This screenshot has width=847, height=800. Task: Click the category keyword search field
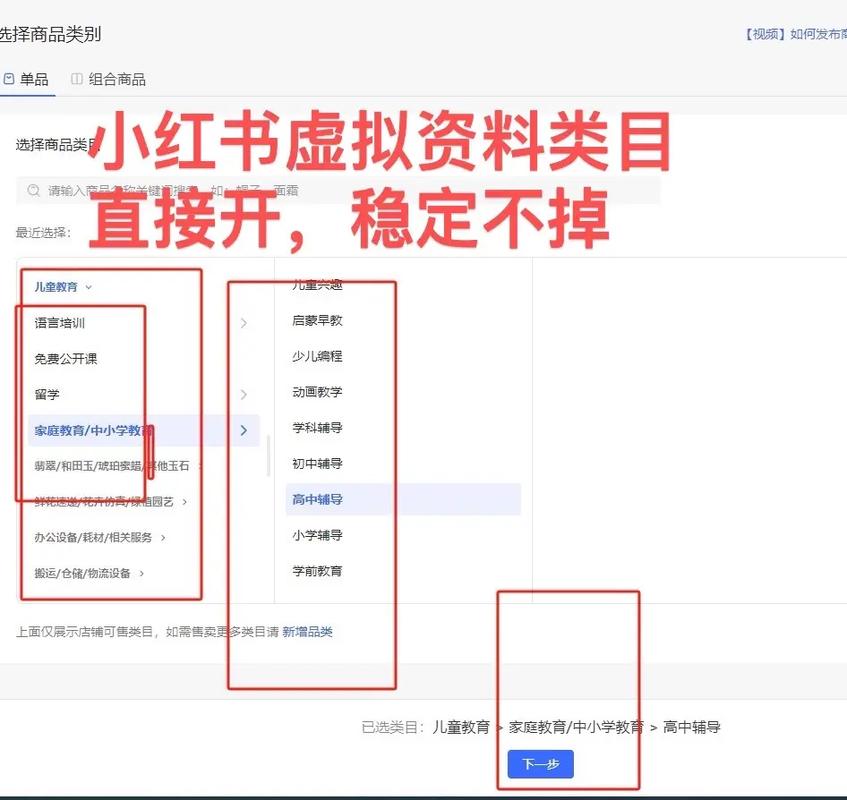pyautogui.click(x=340, y=191)
